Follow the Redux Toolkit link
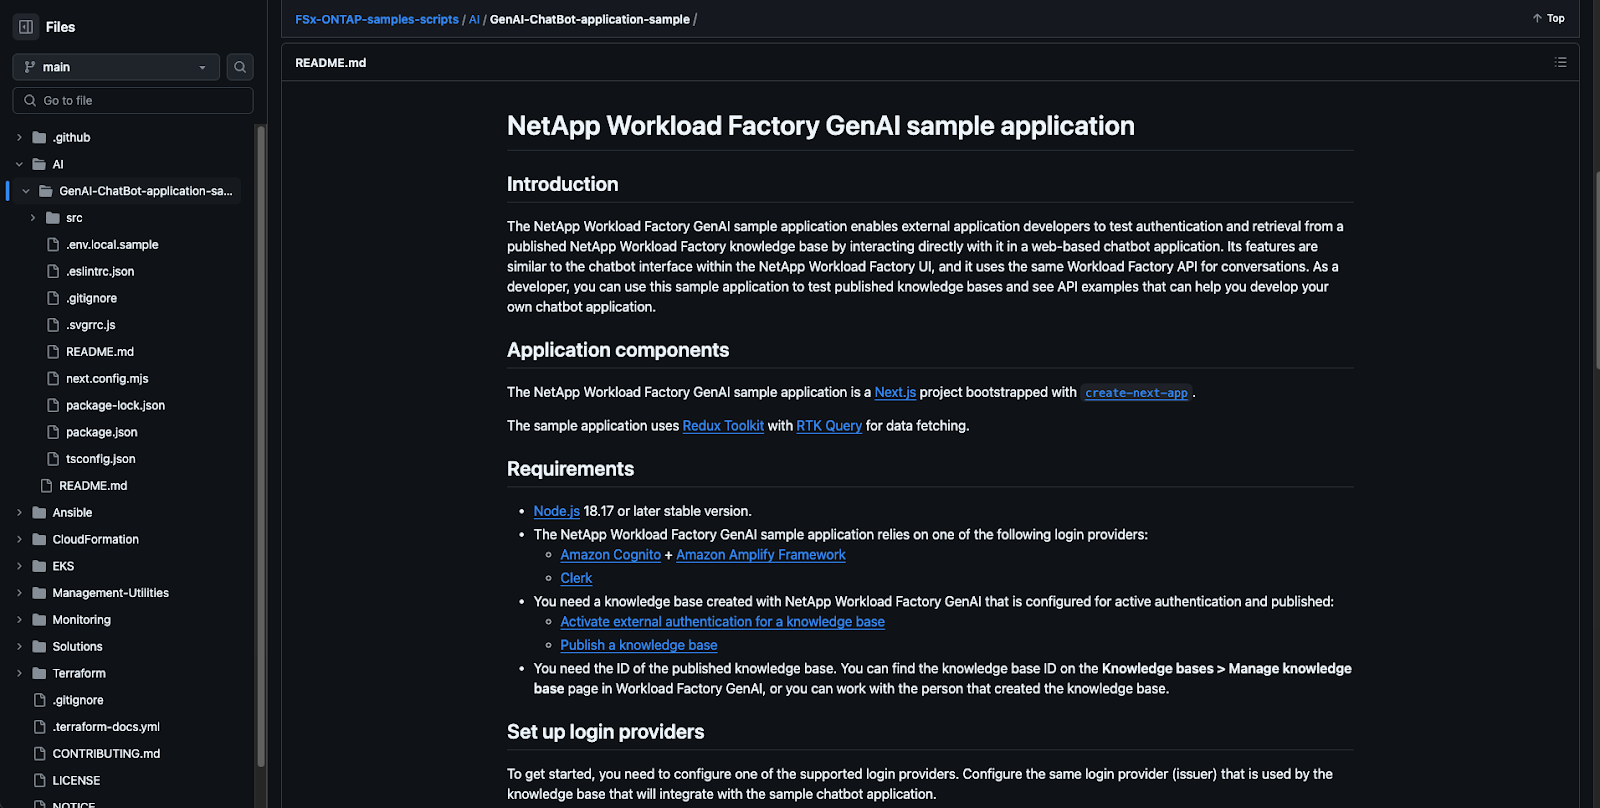This screenshot has height=808, width=1600. tap(723, 426)
